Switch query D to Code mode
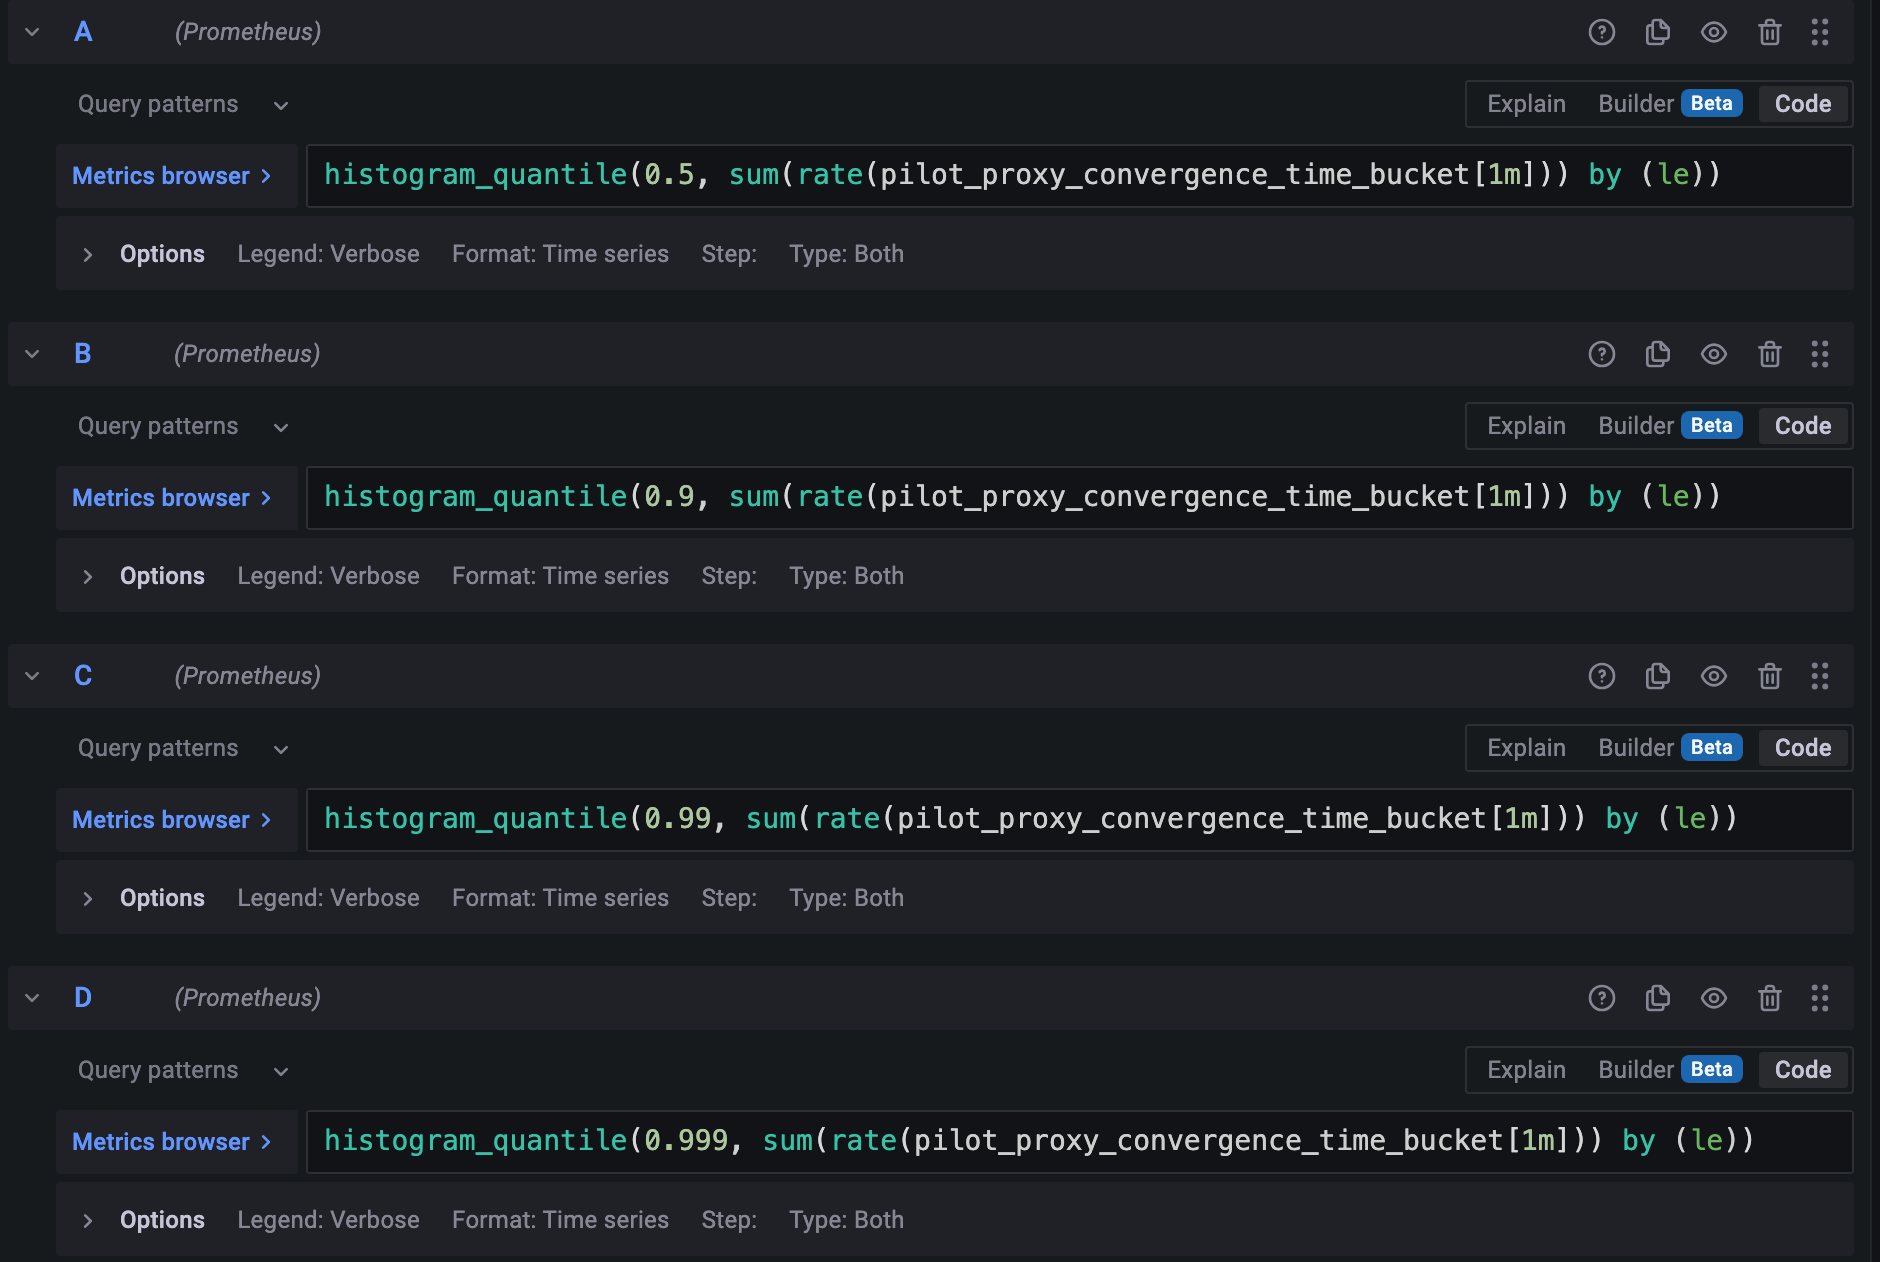 pyautogui.click(x=1803, y=1070)
